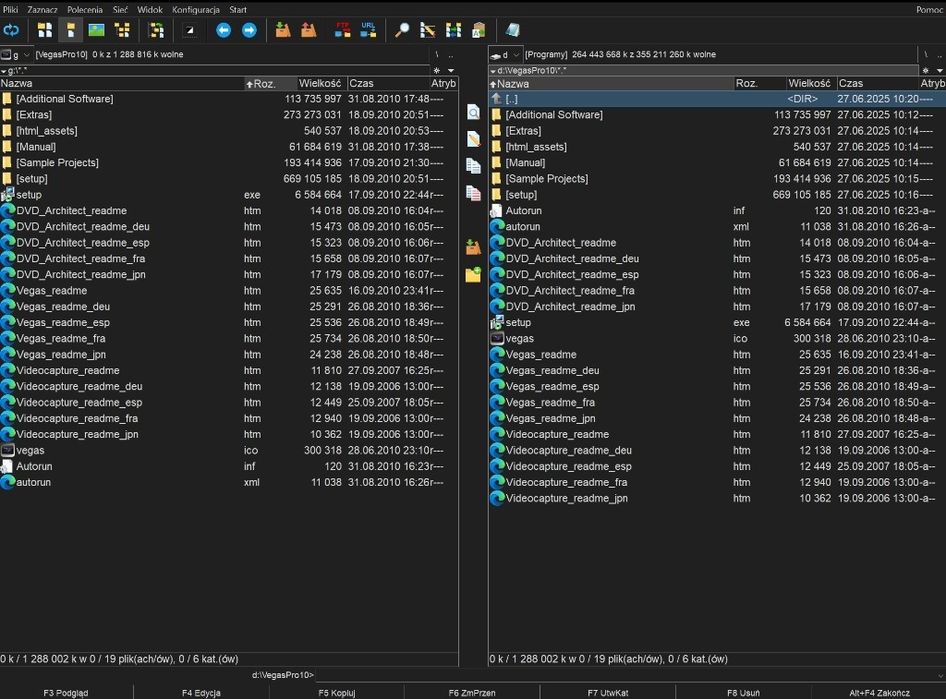Click the branch view toolbar icon
Viewport: 946px width, 699px height.
pos(156,30)
